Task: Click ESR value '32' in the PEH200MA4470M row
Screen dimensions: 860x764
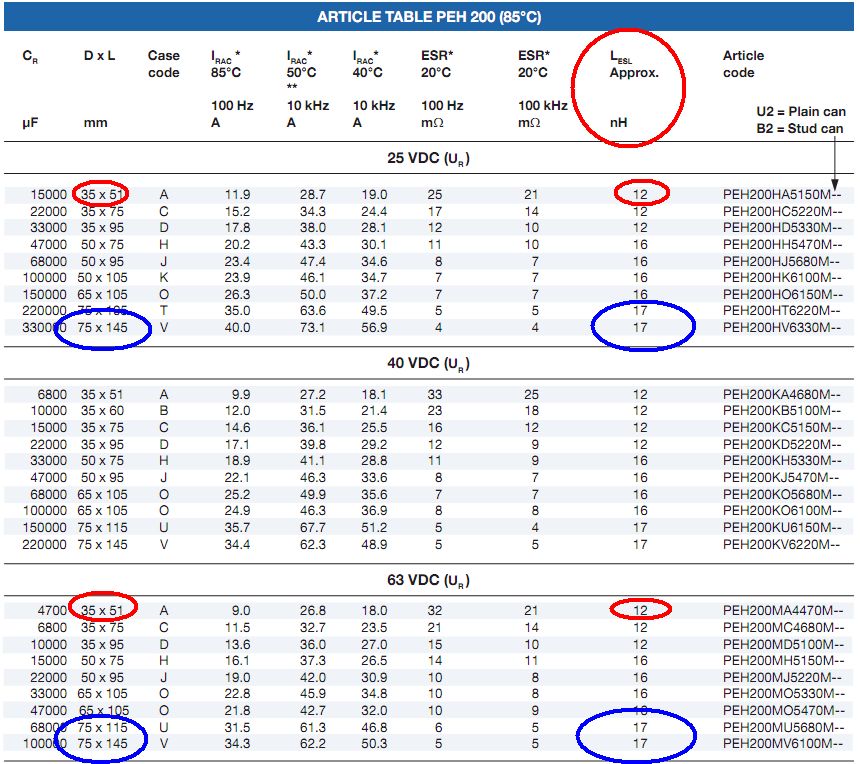Action: click(435, 610)
